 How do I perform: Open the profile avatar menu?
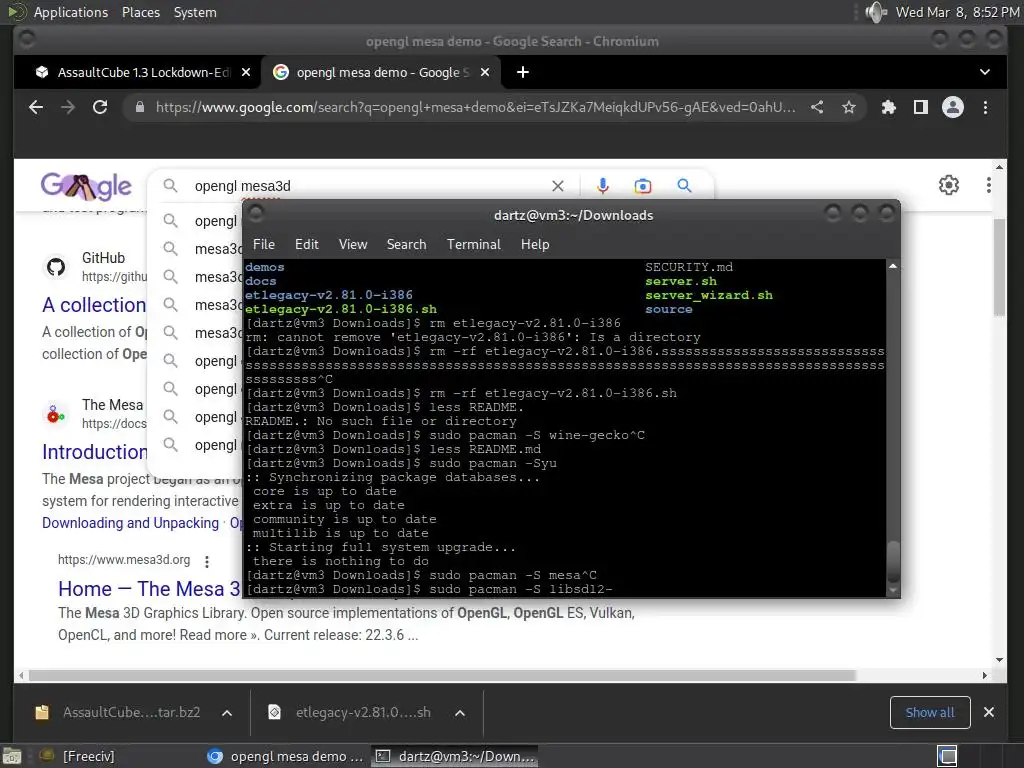point(953,107)
